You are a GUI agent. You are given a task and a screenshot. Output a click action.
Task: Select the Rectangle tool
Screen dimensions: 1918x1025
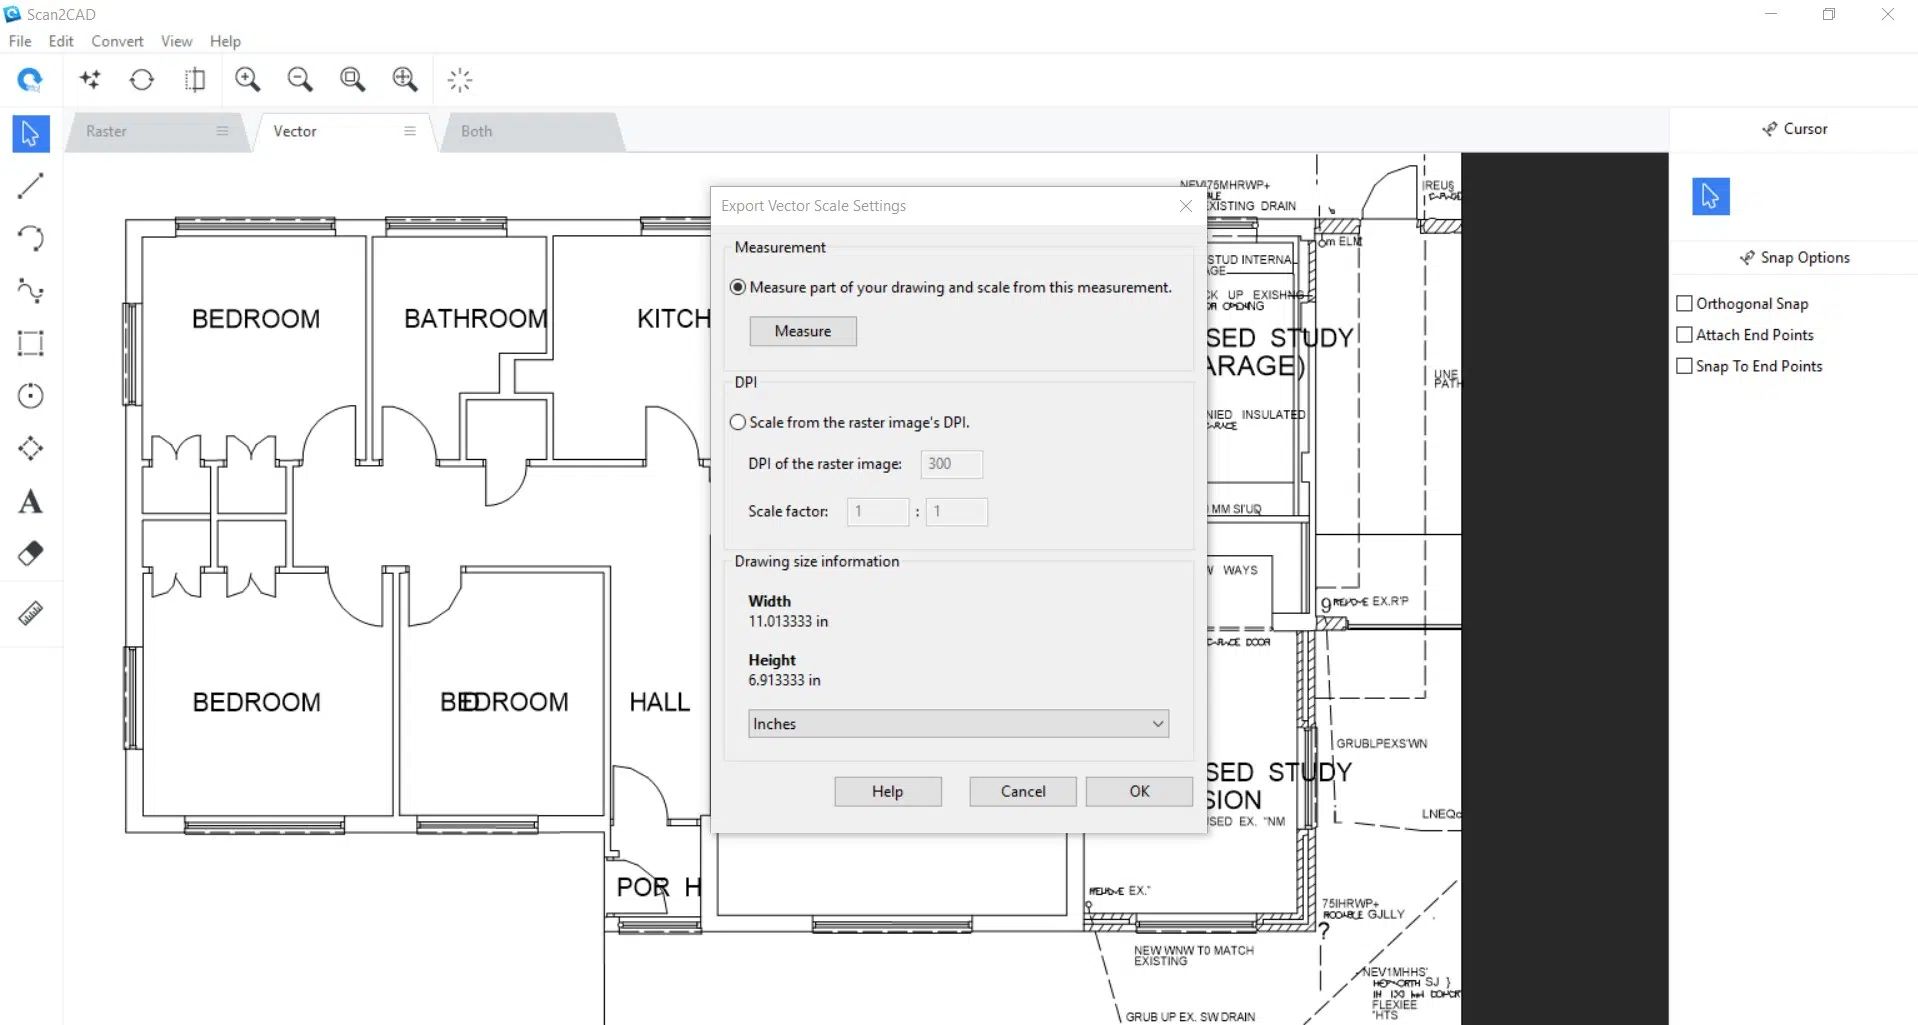coord(30,343)
